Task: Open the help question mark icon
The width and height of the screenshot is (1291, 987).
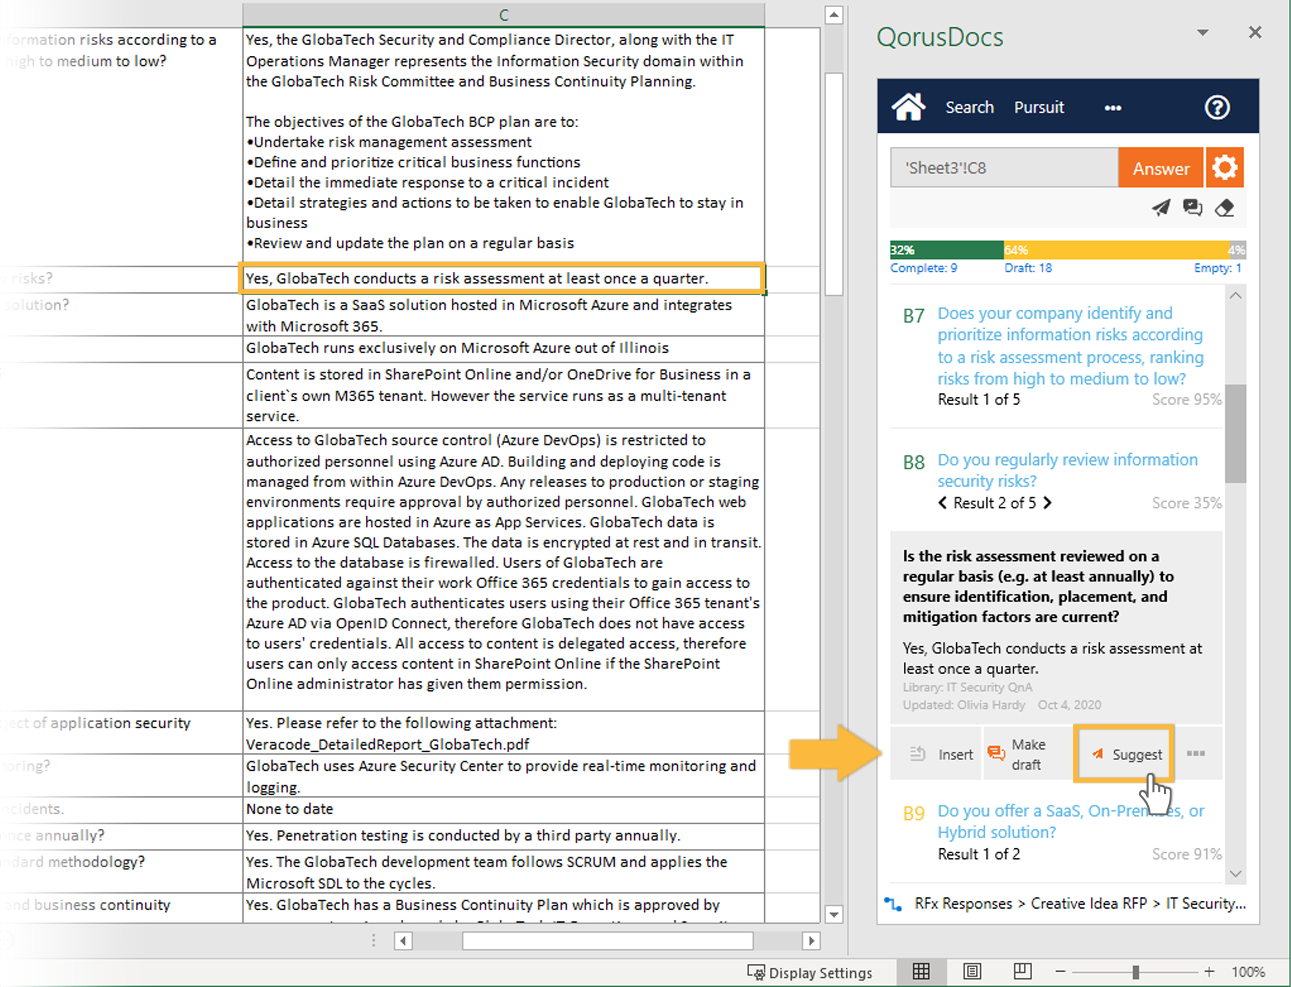Action: [1216, 108]
